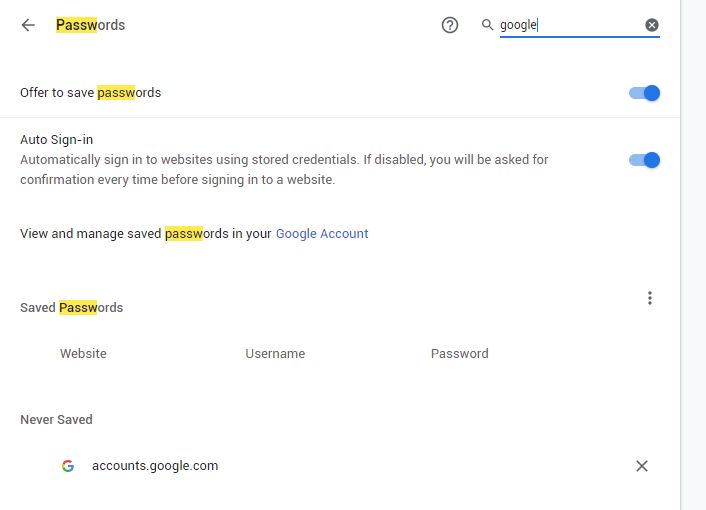Click the Passwords page title
This screenshot has height=510, width=706.
pyautogui.click(x=91, y=25)
